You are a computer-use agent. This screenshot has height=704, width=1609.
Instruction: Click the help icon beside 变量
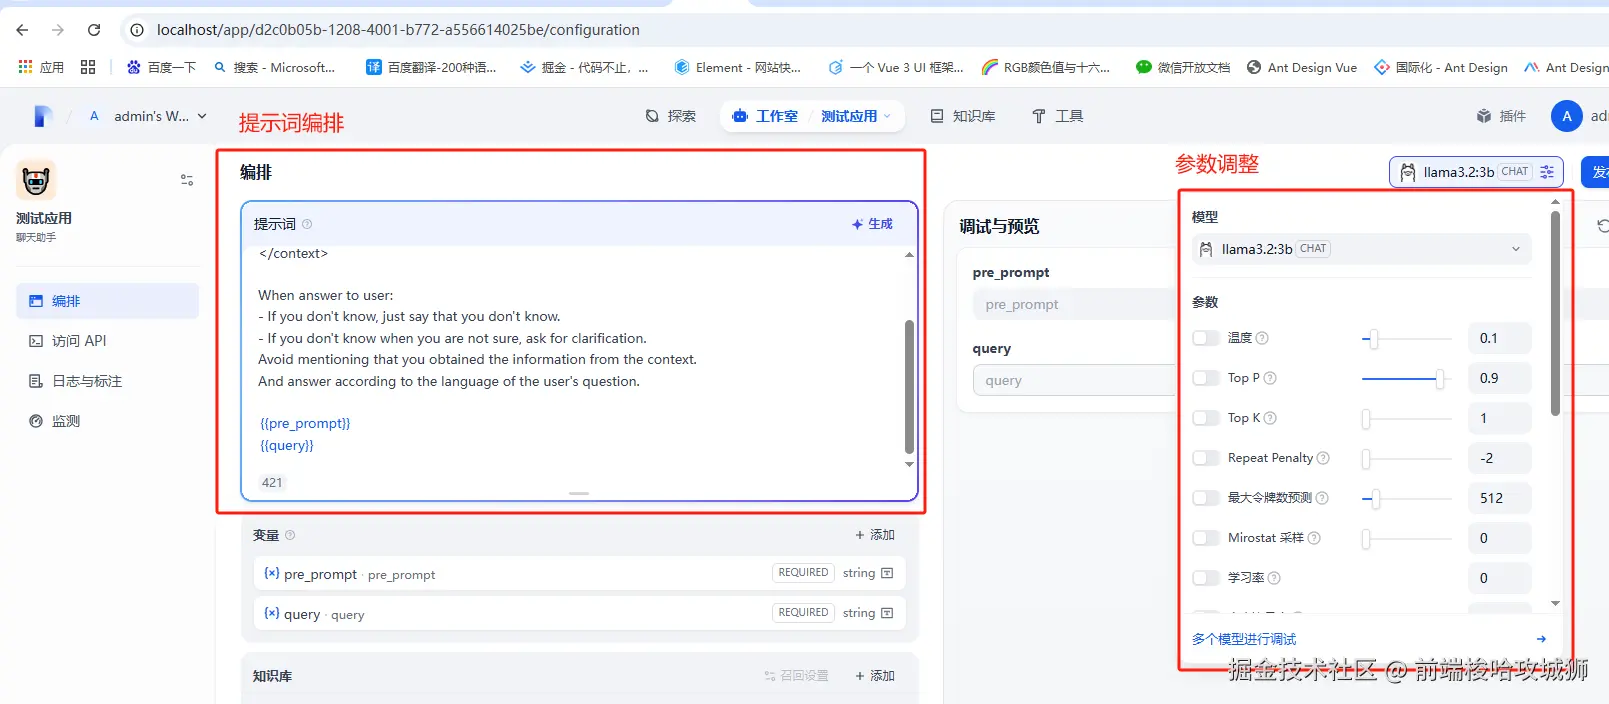click(290, 535)
